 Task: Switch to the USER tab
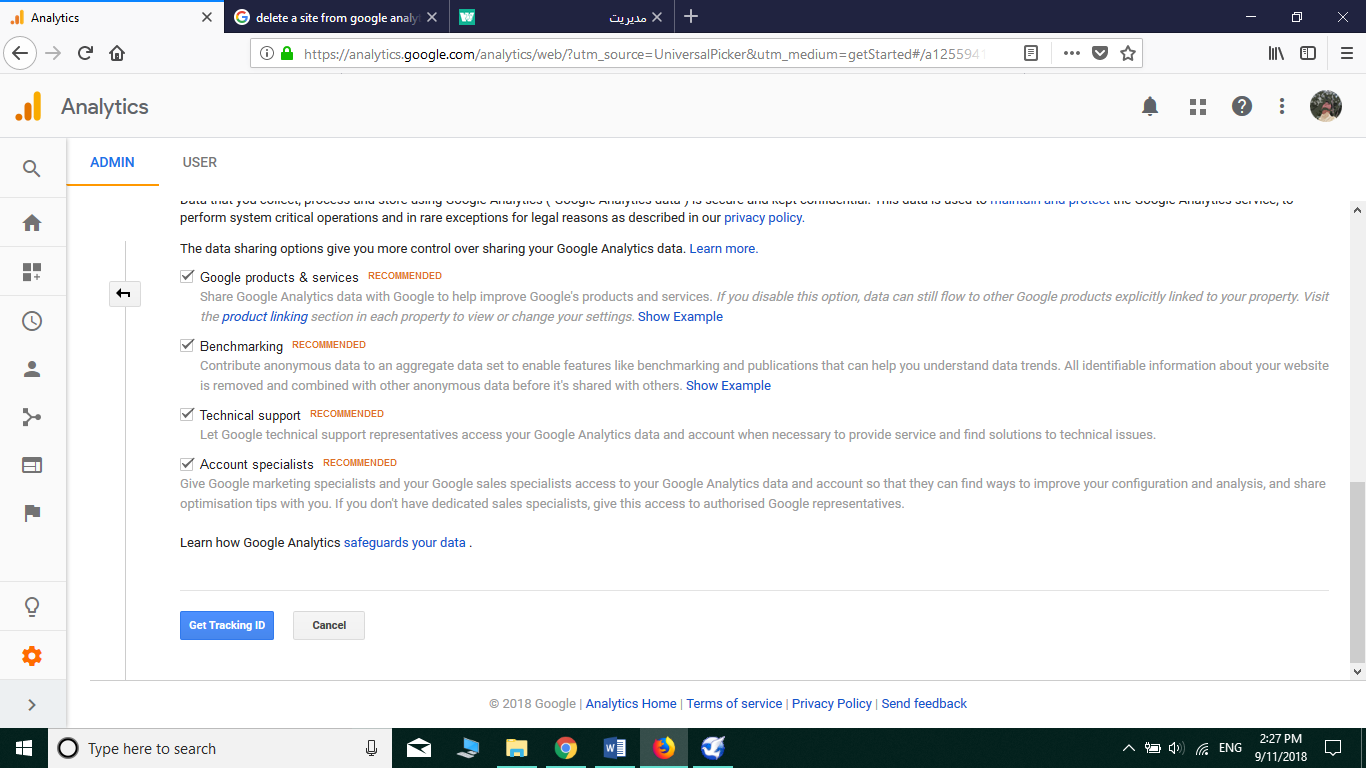(x=200, y=162)
